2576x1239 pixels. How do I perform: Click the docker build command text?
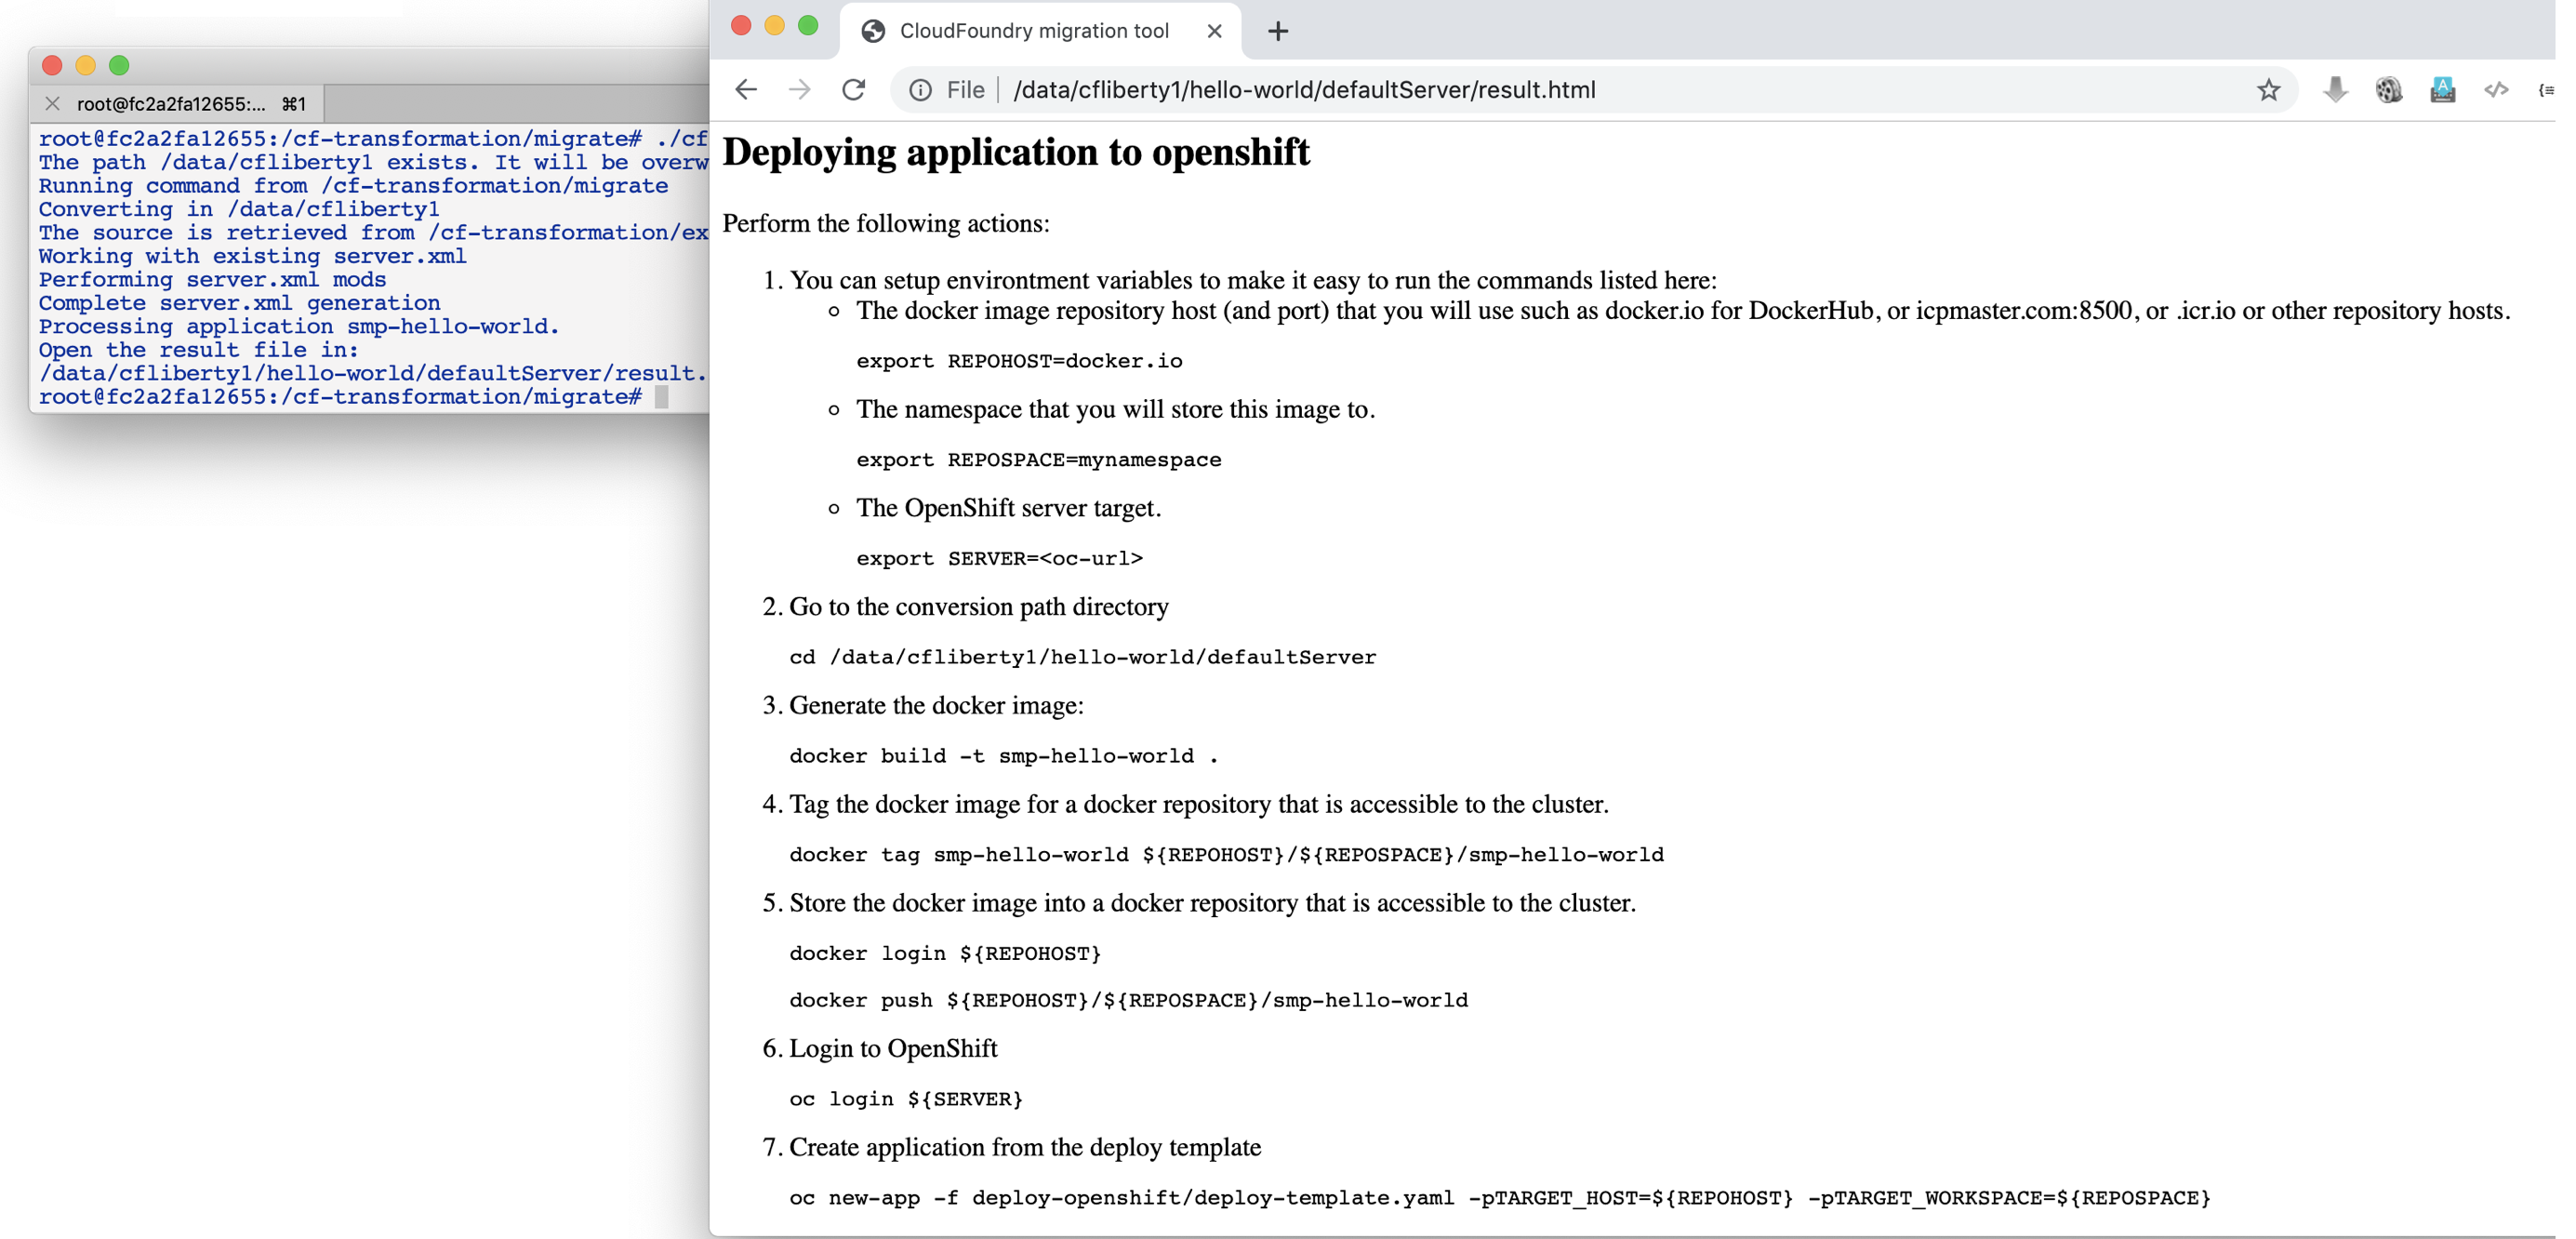tap(1003, 756)
